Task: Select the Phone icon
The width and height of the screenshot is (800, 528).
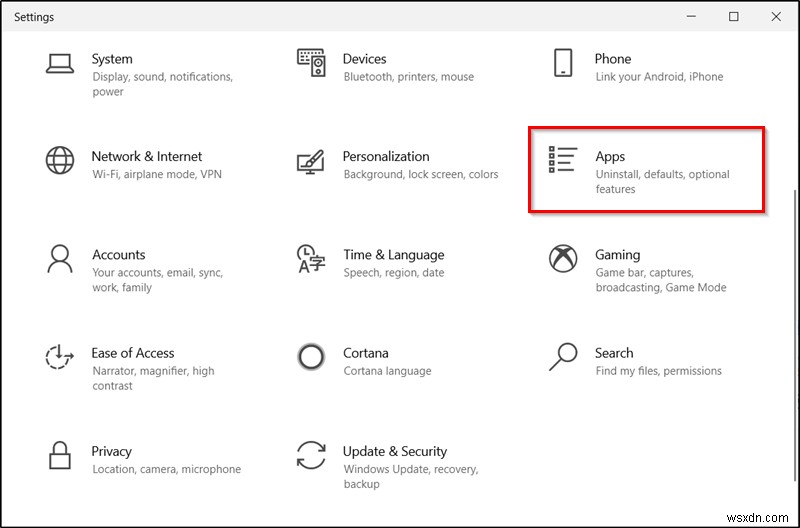Action: (x=563, y=62)
